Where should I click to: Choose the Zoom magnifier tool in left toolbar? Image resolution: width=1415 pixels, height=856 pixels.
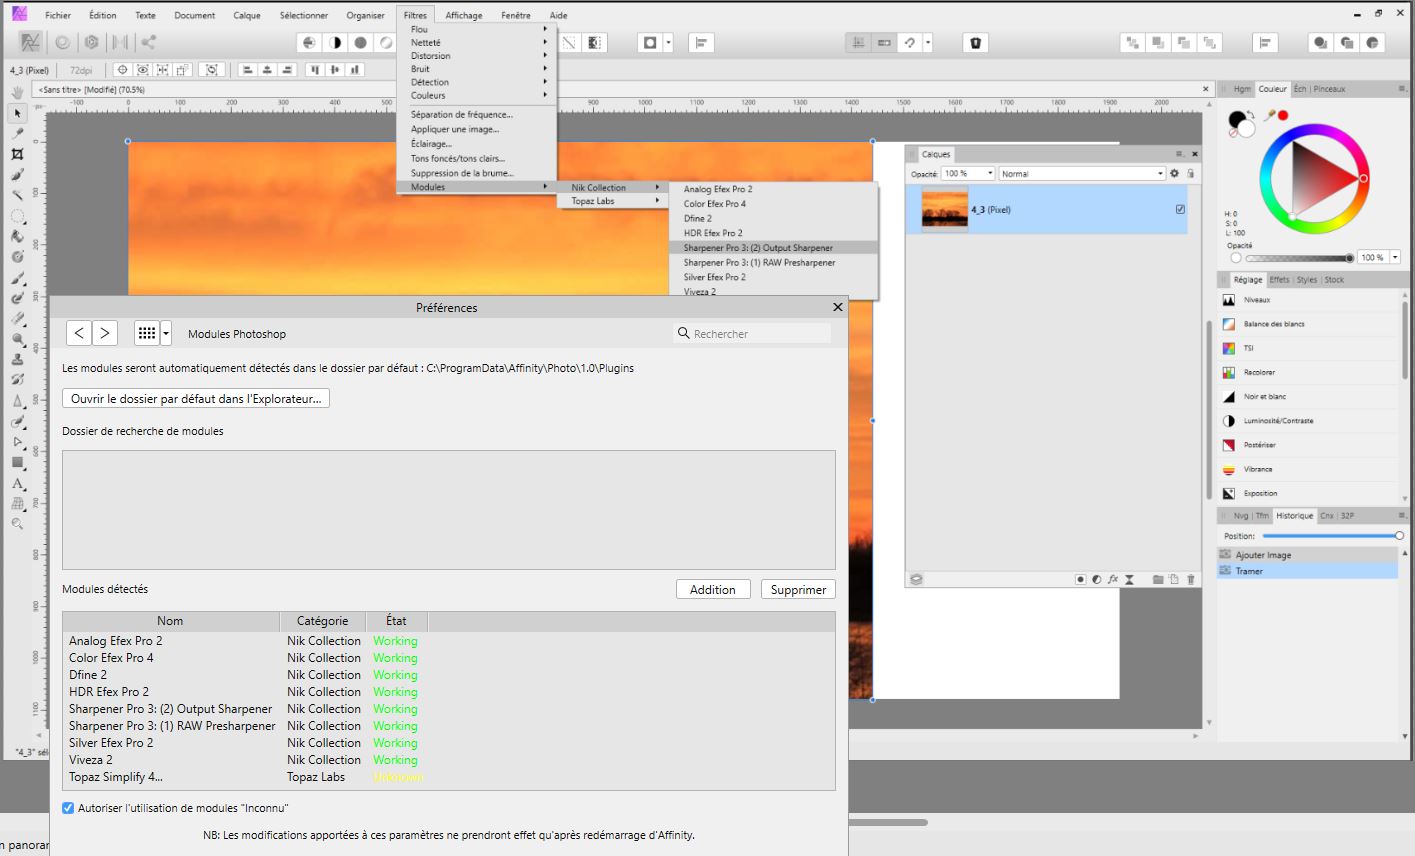[17, 524]
